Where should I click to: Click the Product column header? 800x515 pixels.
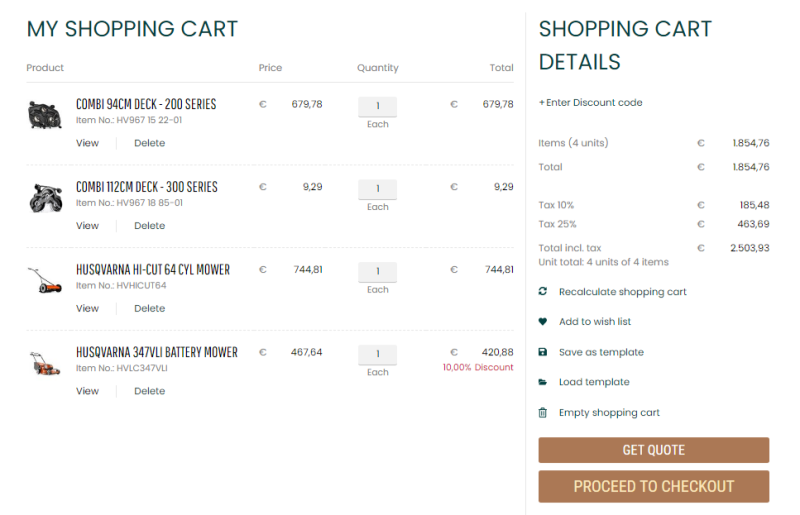(45, 67)
